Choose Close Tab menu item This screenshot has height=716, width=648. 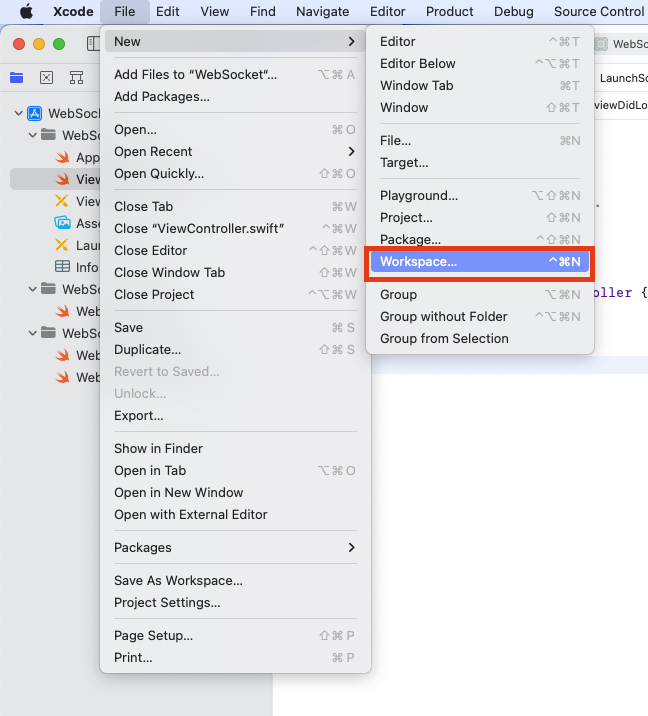coord(234,206)
